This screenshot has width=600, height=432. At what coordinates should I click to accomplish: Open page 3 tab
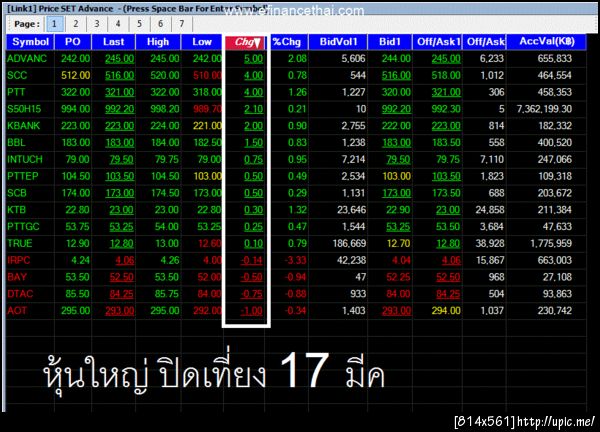pos(97,24)
